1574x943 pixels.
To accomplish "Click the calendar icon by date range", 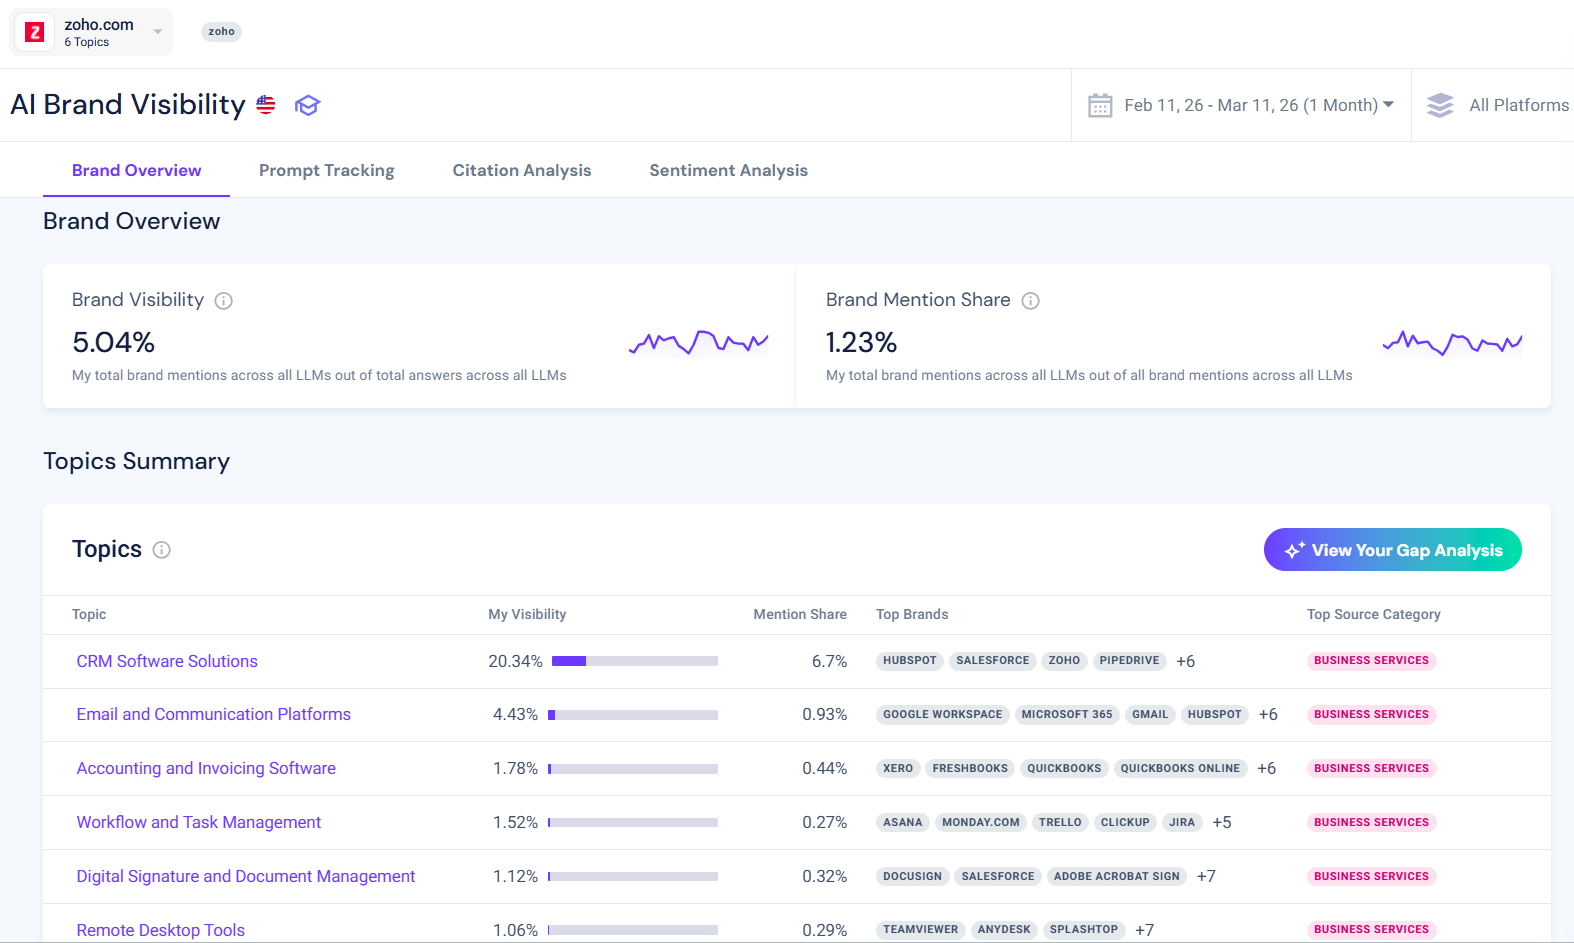I will [1100, 105].
